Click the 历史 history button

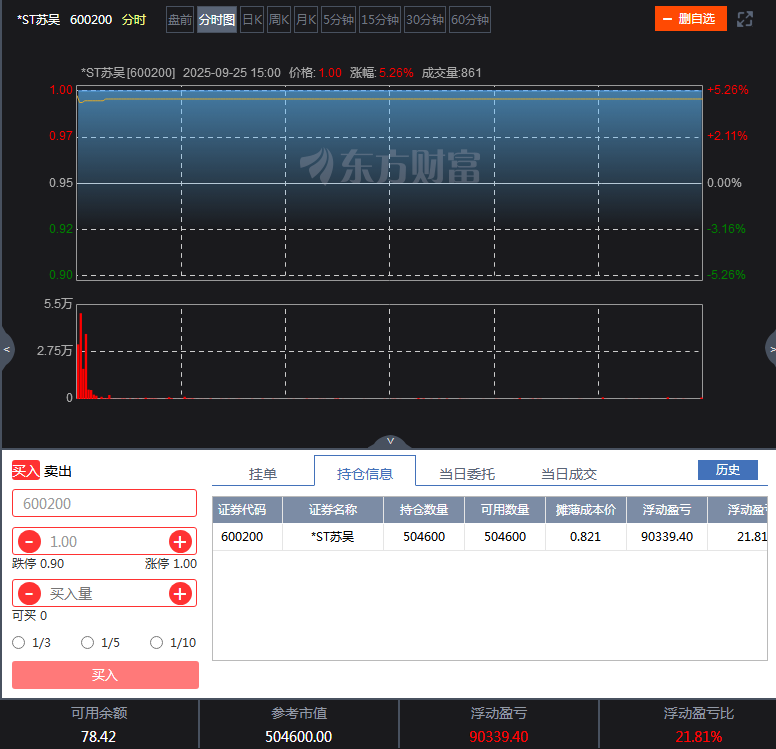pos(728,470)
